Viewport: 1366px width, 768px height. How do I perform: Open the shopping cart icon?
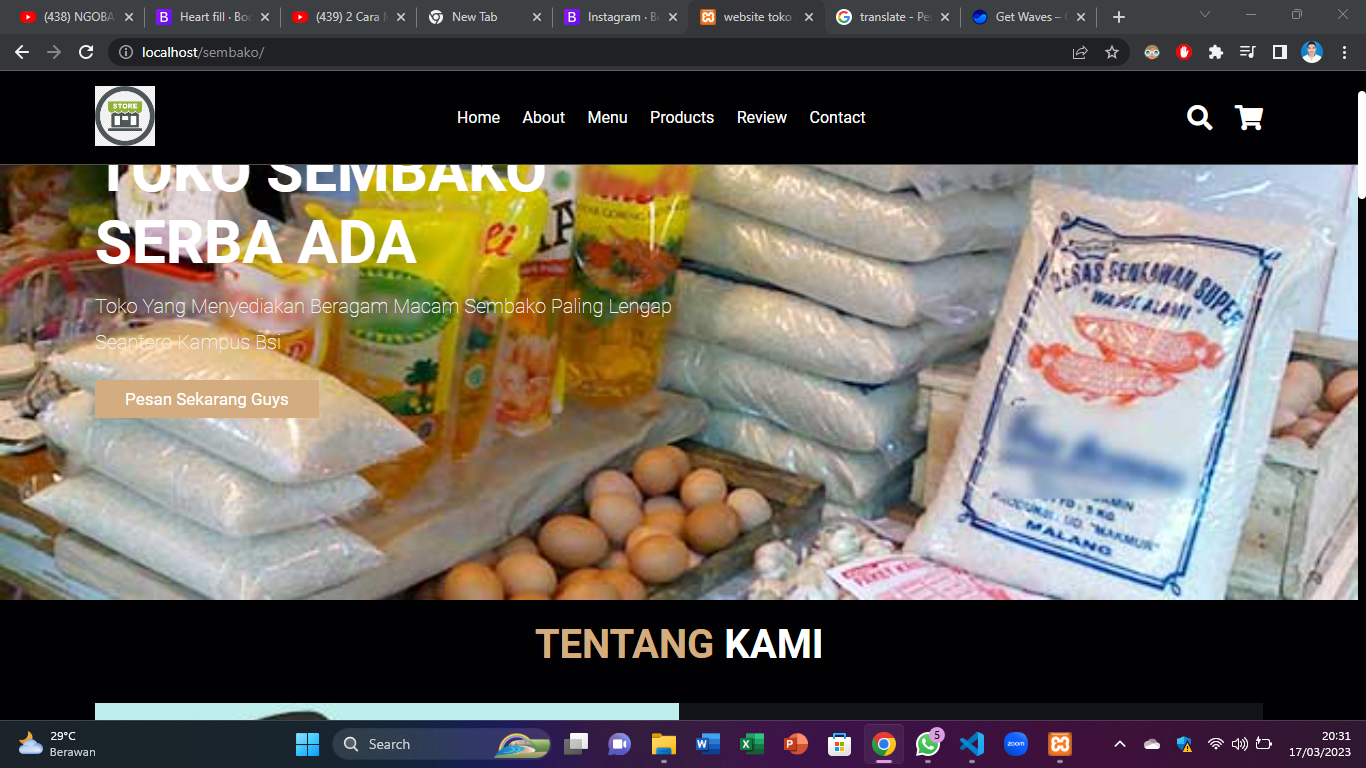[x=1249, y=118]
